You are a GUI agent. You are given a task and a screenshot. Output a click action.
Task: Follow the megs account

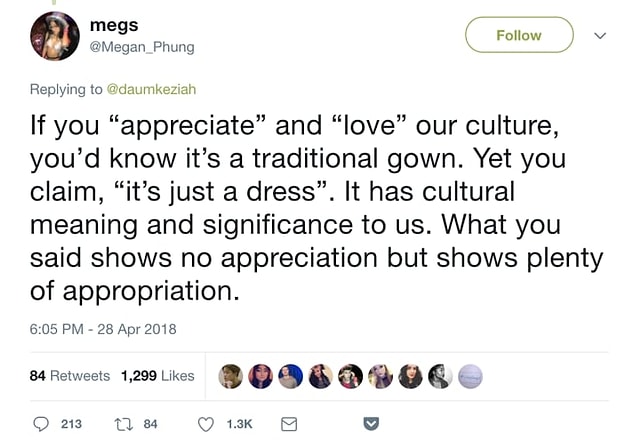click(519, 35)
